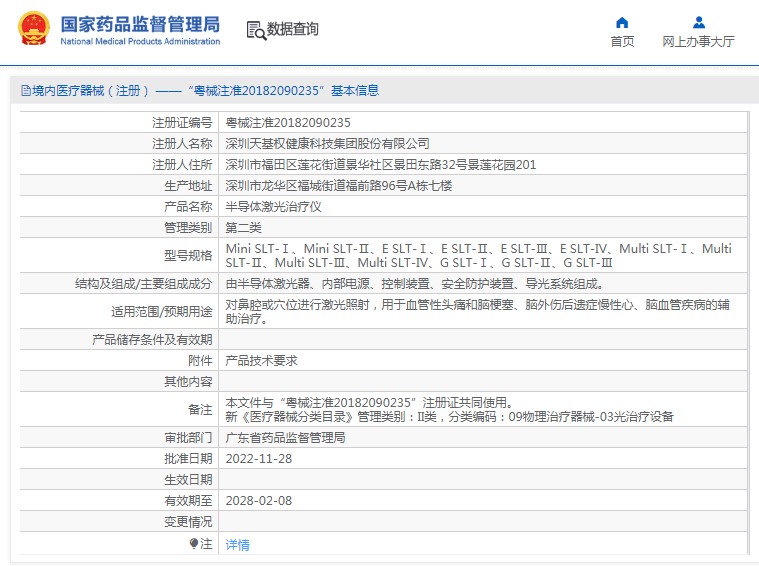Click the 结构及组成/主要组成成分 label
Image resolution: width=759 pixels, height=566 pixels.
tap(144, 284)
